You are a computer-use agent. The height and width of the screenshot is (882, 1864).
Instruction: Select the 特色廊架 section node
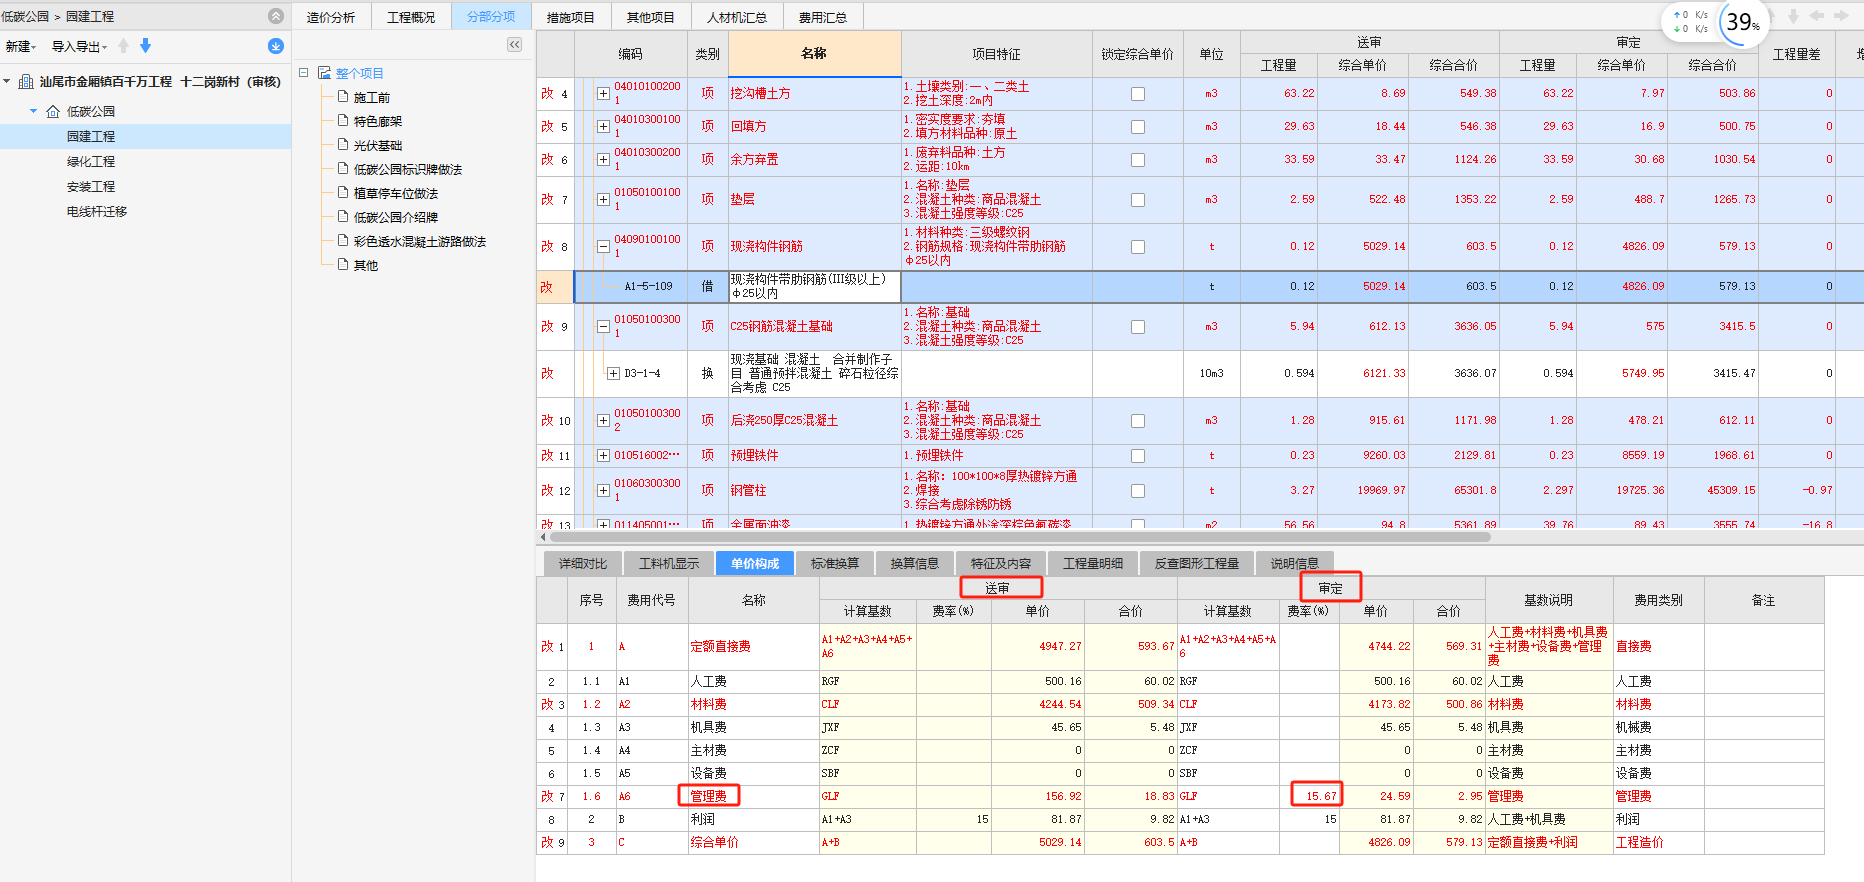click(378, 121)
